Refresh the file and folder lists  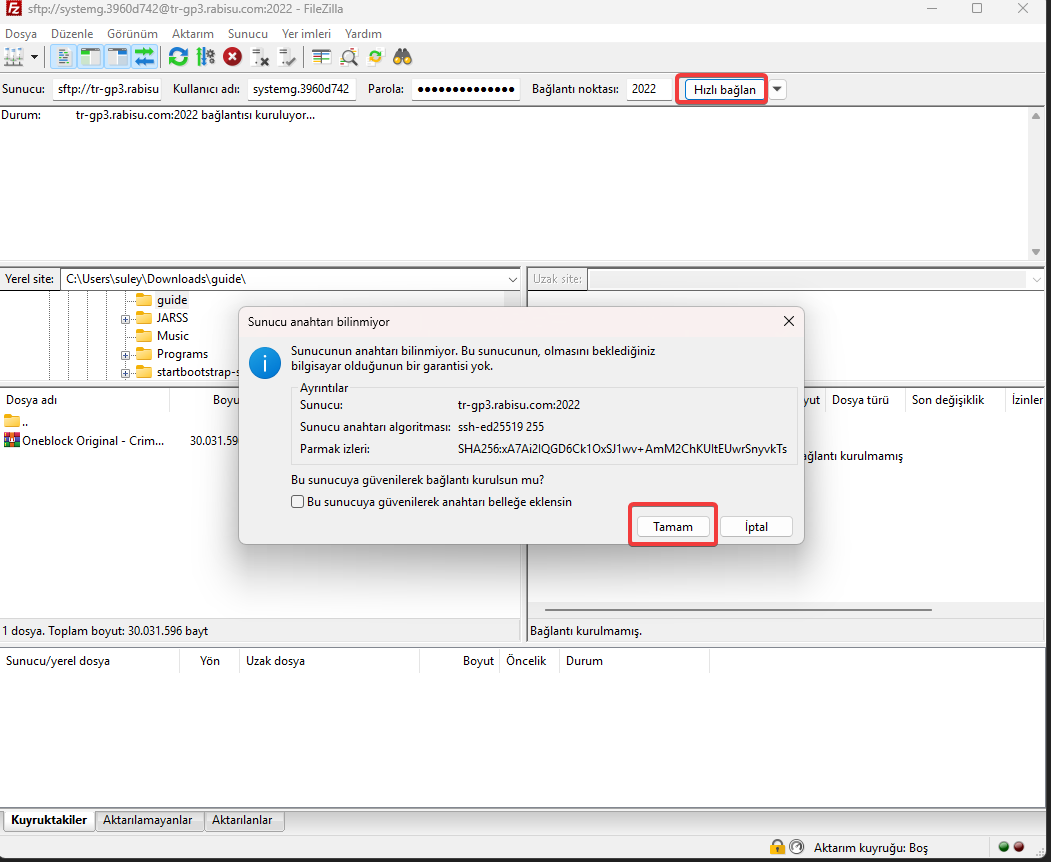(178, 57)
